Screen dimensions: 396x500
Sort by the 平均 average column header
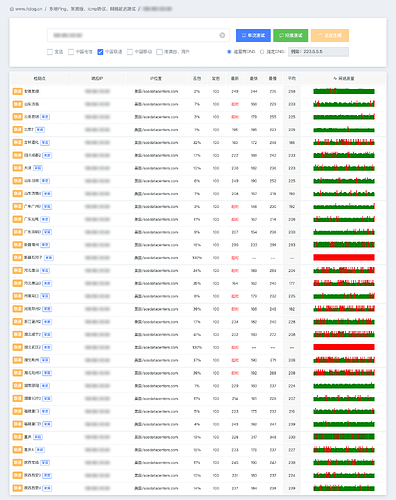click(x=292, y=79)
